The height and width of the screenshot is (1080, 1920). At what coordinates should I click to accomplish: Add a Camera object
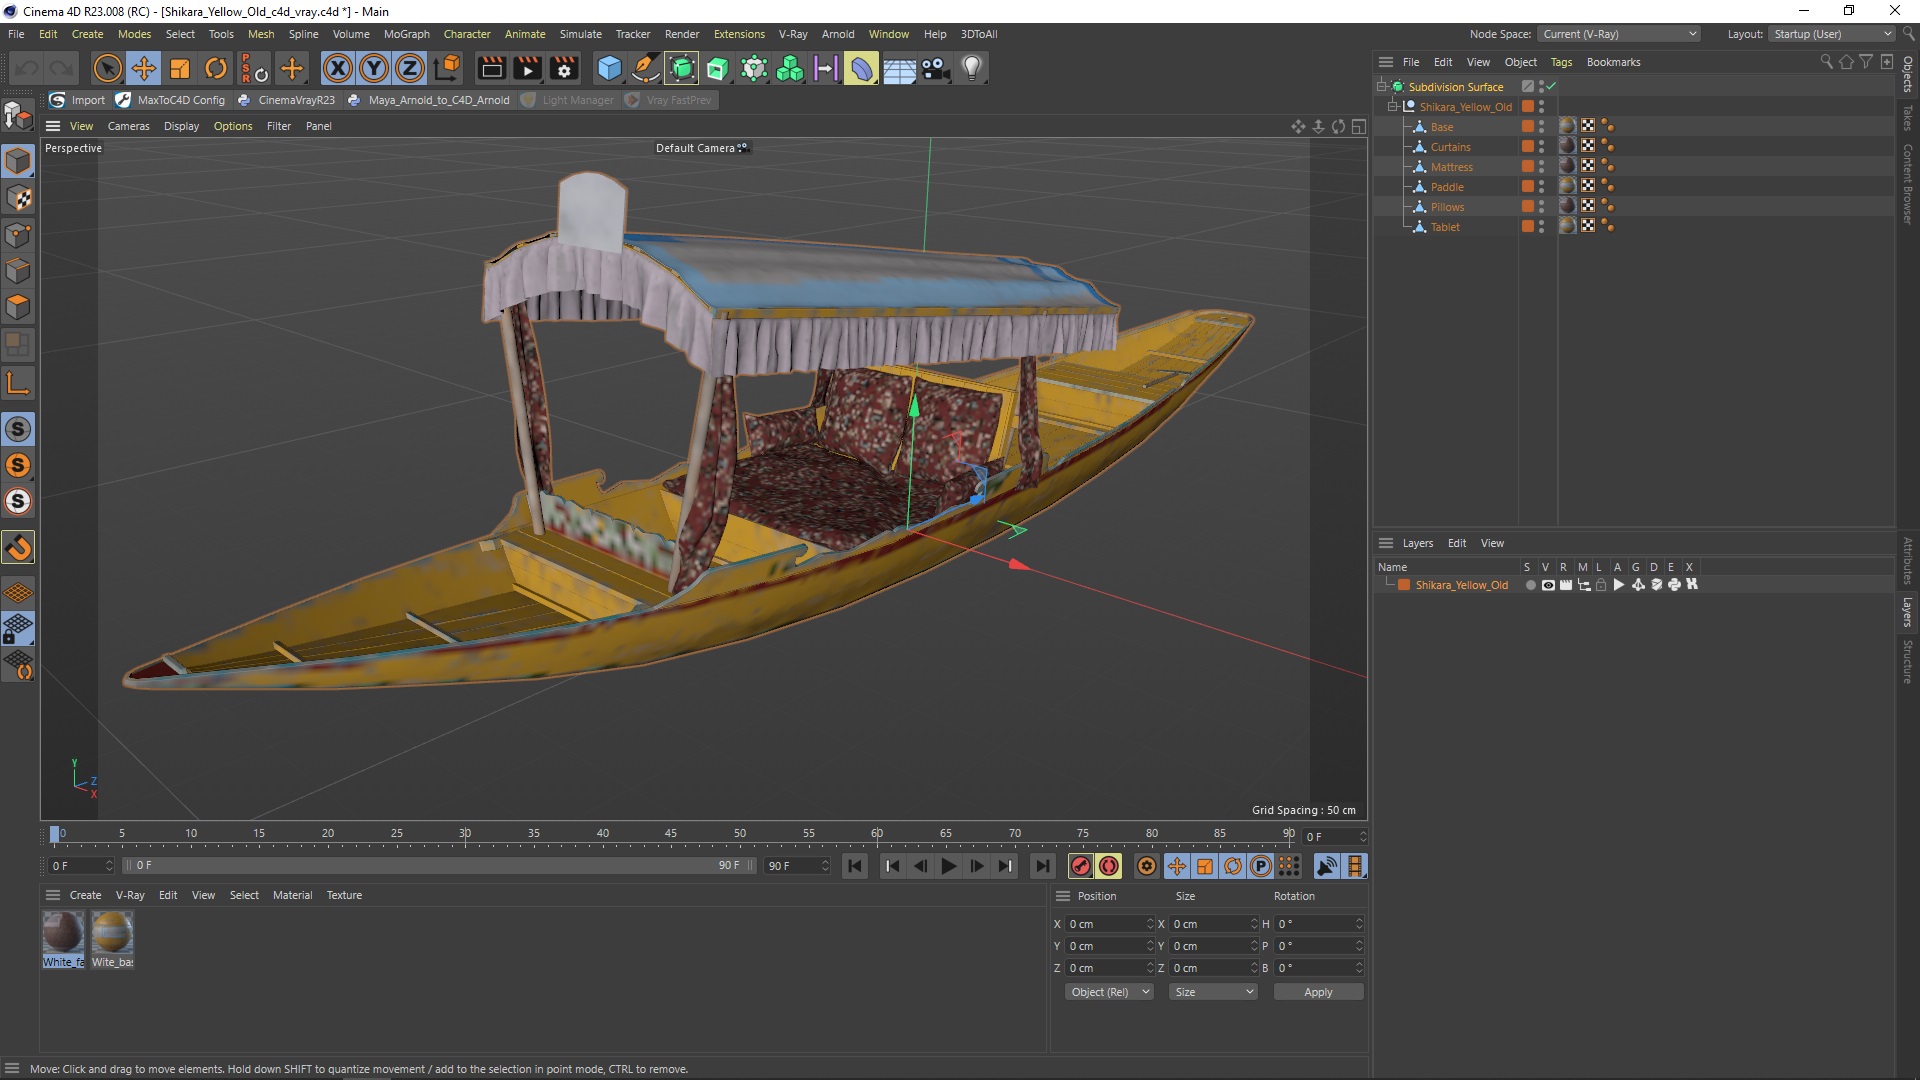(x=935, y=68)
